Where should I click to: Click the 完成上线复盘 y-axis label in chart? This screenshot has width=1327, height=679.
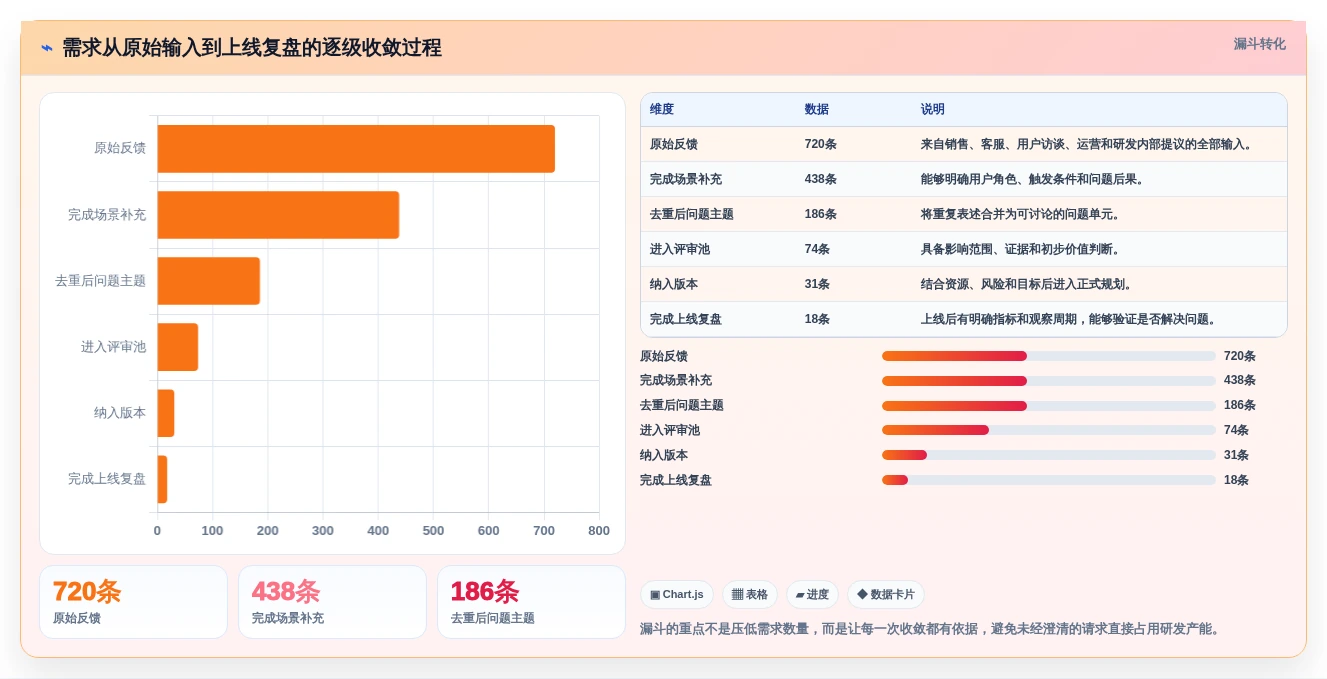pyautogui.click(x=107, y=479)
